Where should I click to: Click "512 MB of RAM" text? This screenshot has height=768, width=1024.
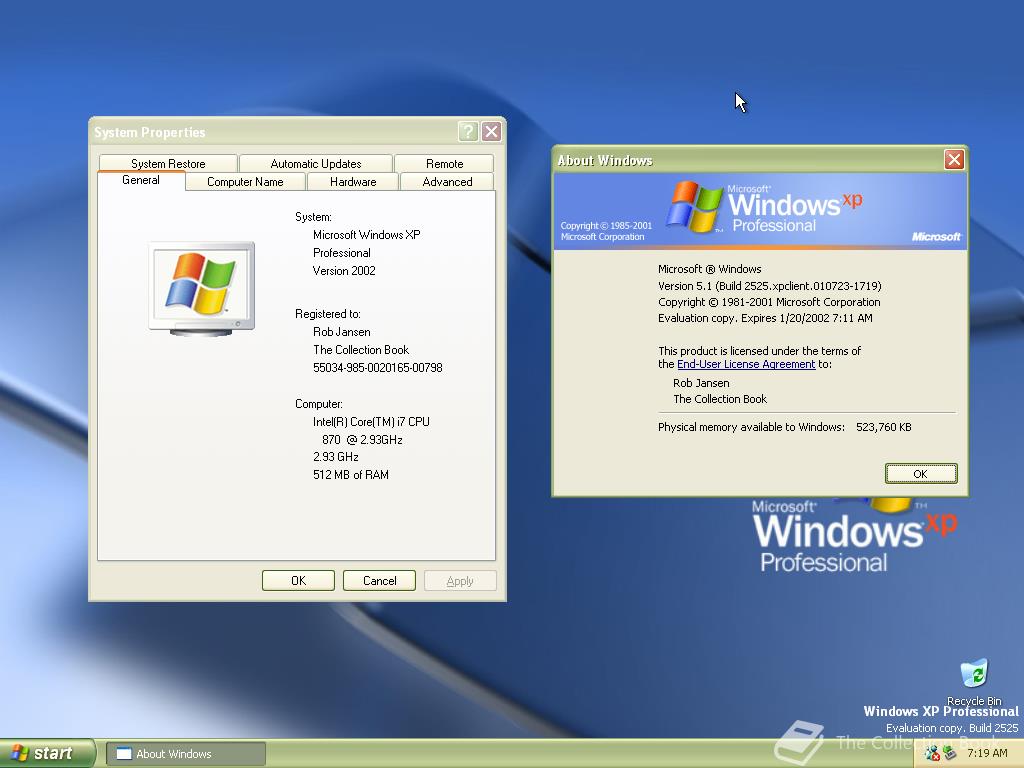click(x=351, y=475)
